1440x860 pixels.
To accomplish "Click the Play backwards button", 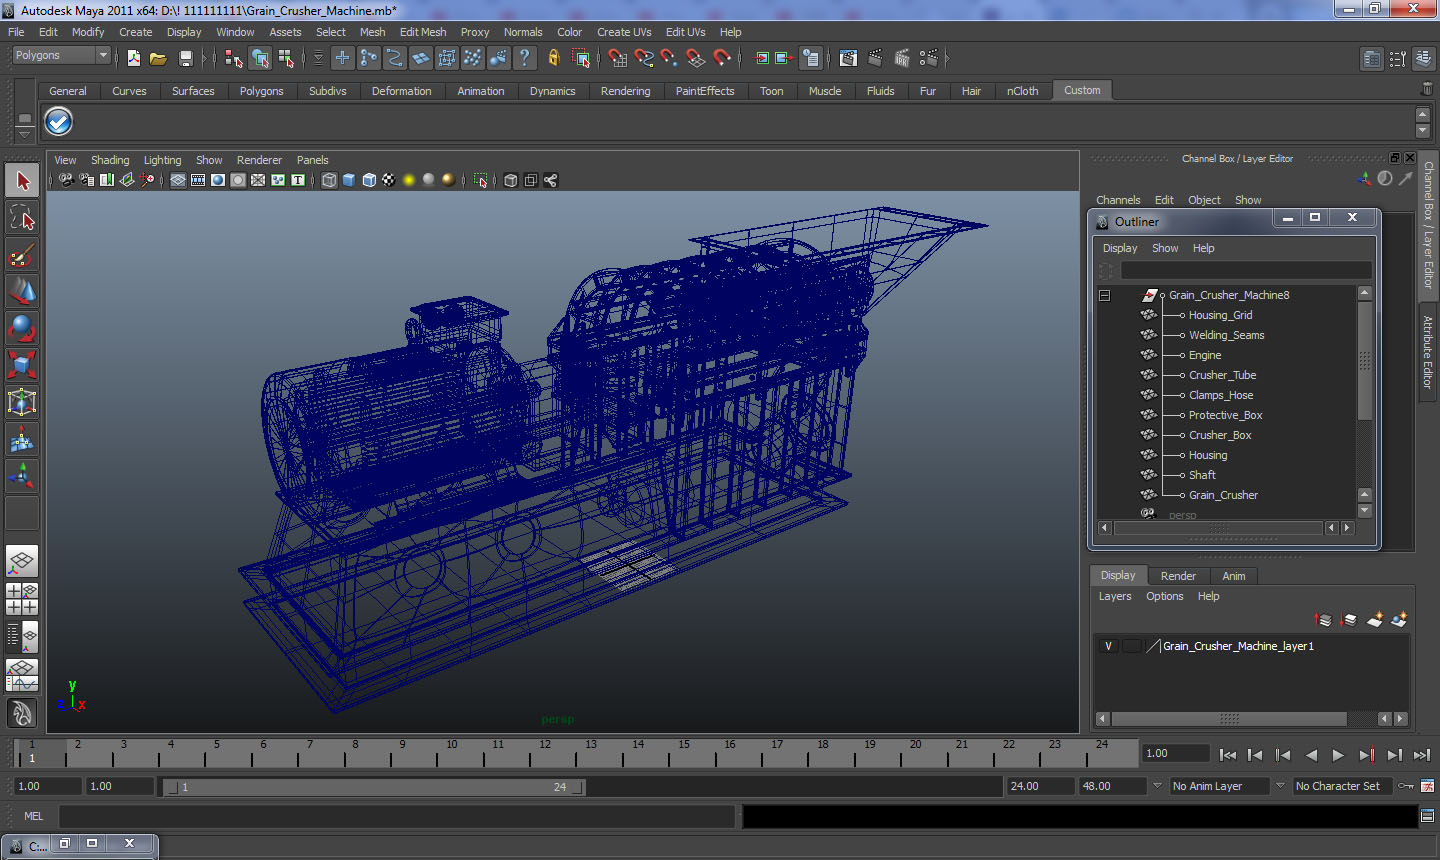I will [x=1311, y=755].
